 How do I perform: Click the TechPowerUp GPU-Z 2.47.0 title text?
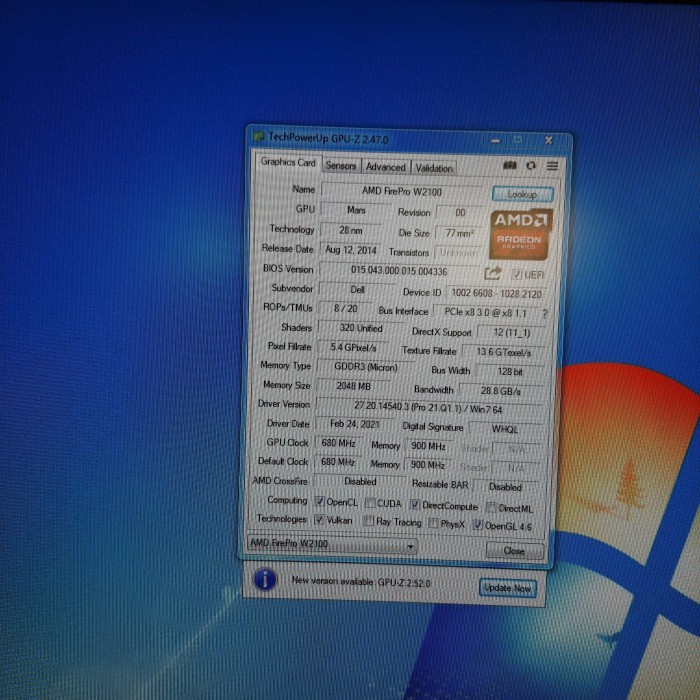(328, 138)
